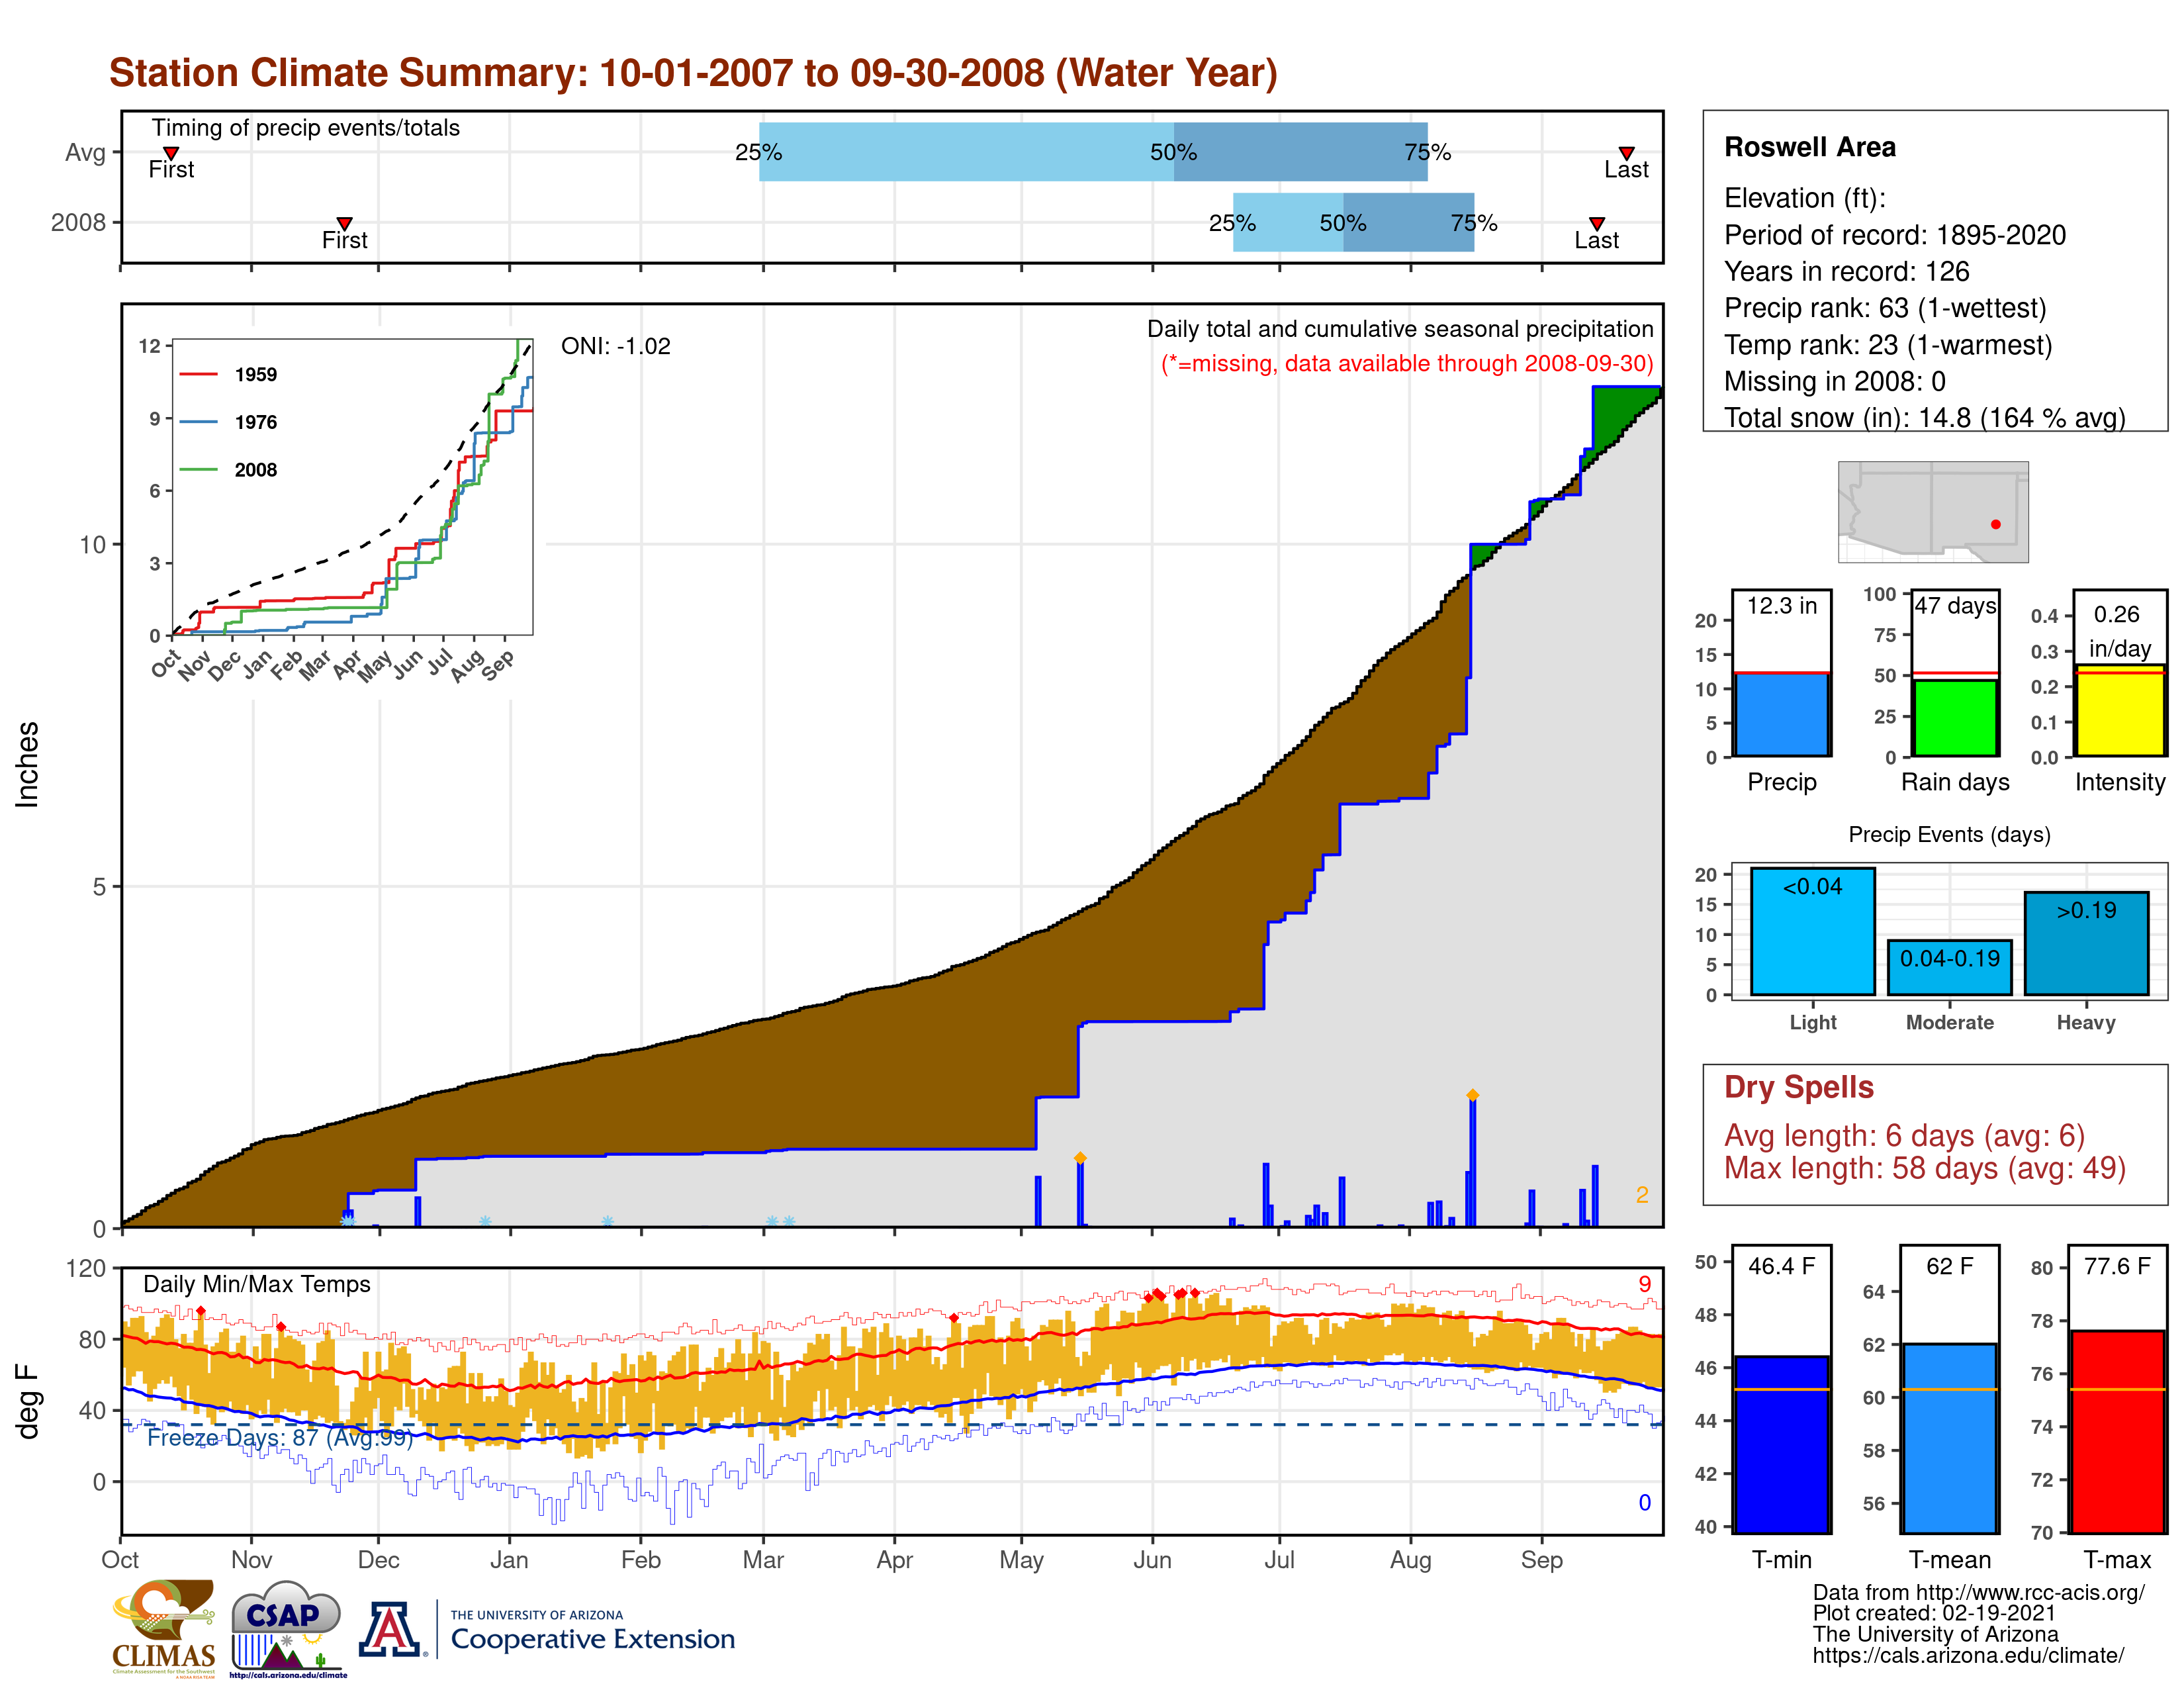The height and width of the screenshot is (1688, 2184).
Task: Click the orange diamond above May precipitation bar
Action: [x=1080, y=1158]
